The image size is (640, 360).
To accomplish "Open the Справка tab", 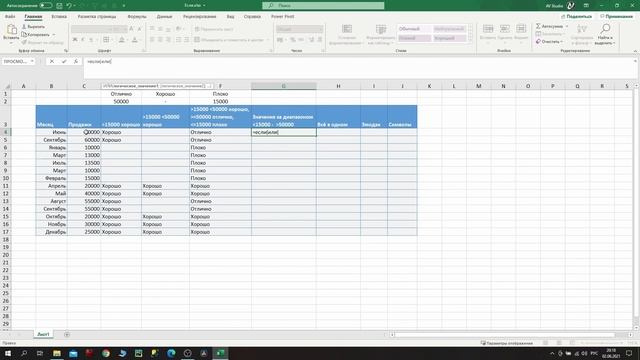I will pos(252,17).
